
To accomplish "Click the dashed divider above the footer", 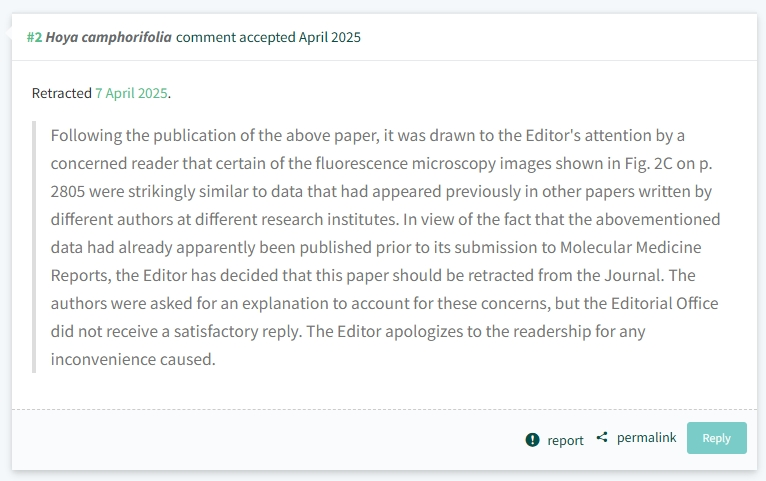I will 384,409.
